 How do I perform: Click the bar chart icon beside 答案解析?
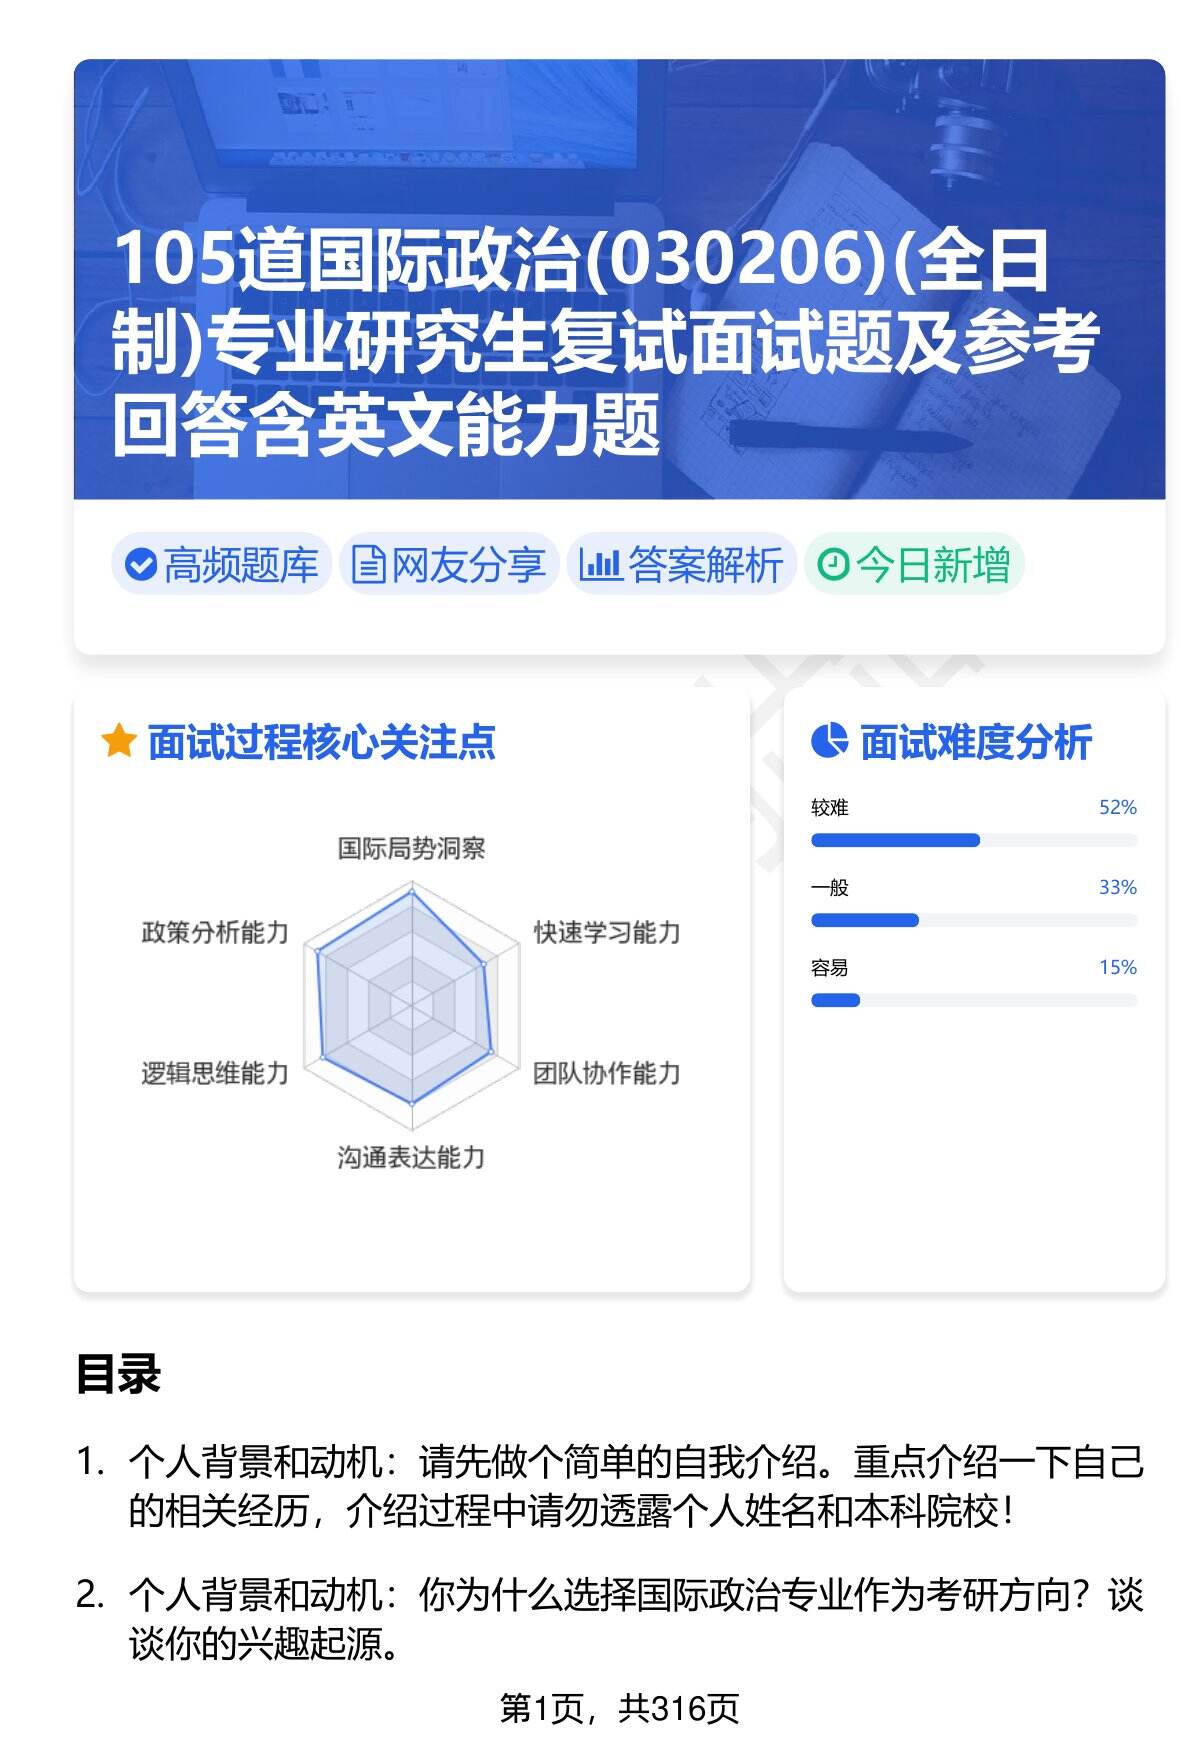600,565
